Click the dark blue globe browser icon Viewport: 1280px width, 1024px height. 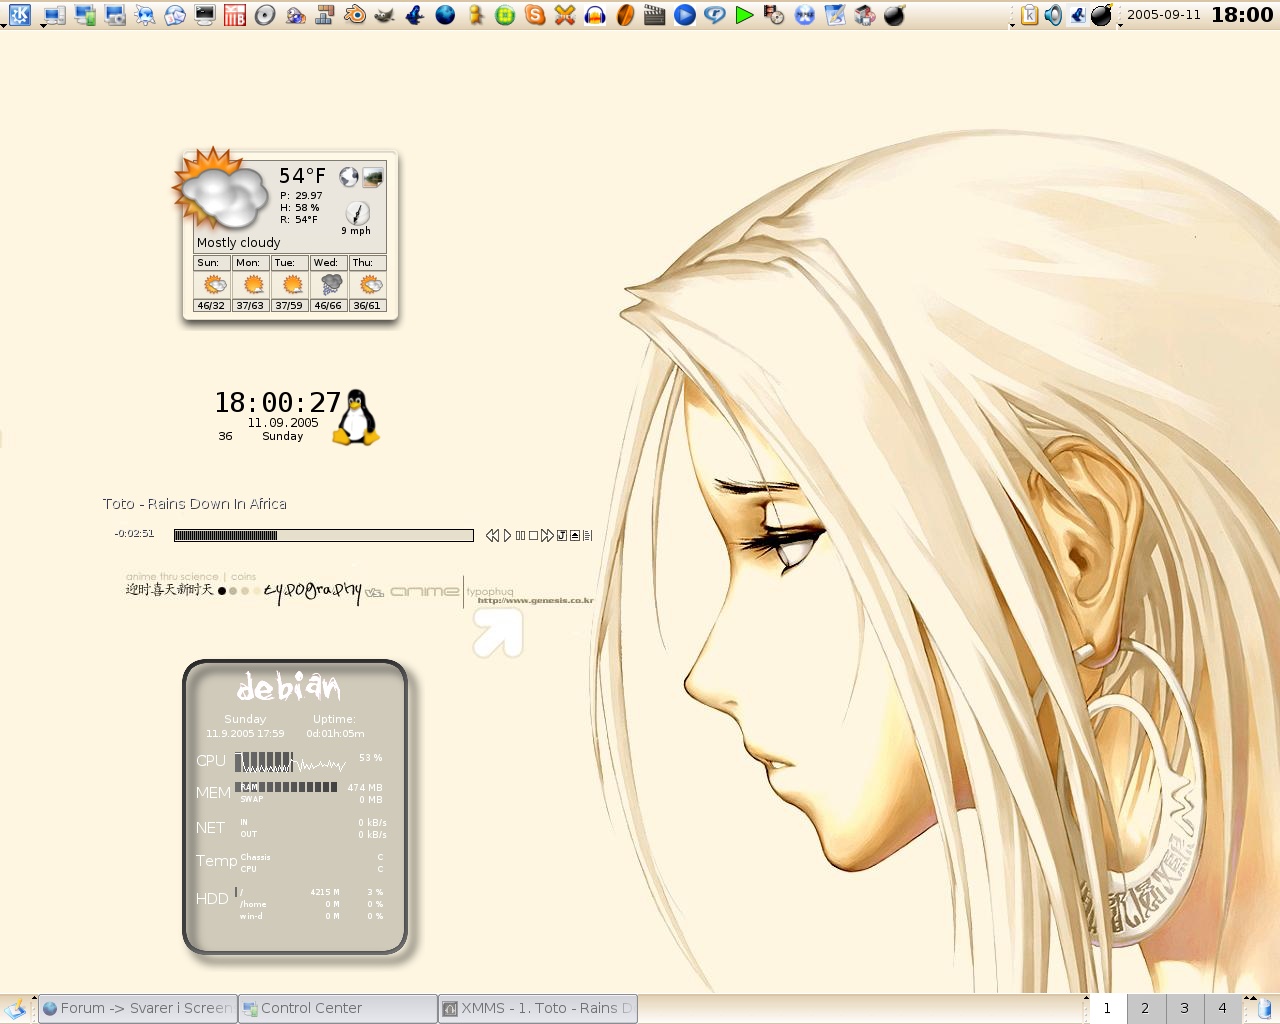(445, 15)
